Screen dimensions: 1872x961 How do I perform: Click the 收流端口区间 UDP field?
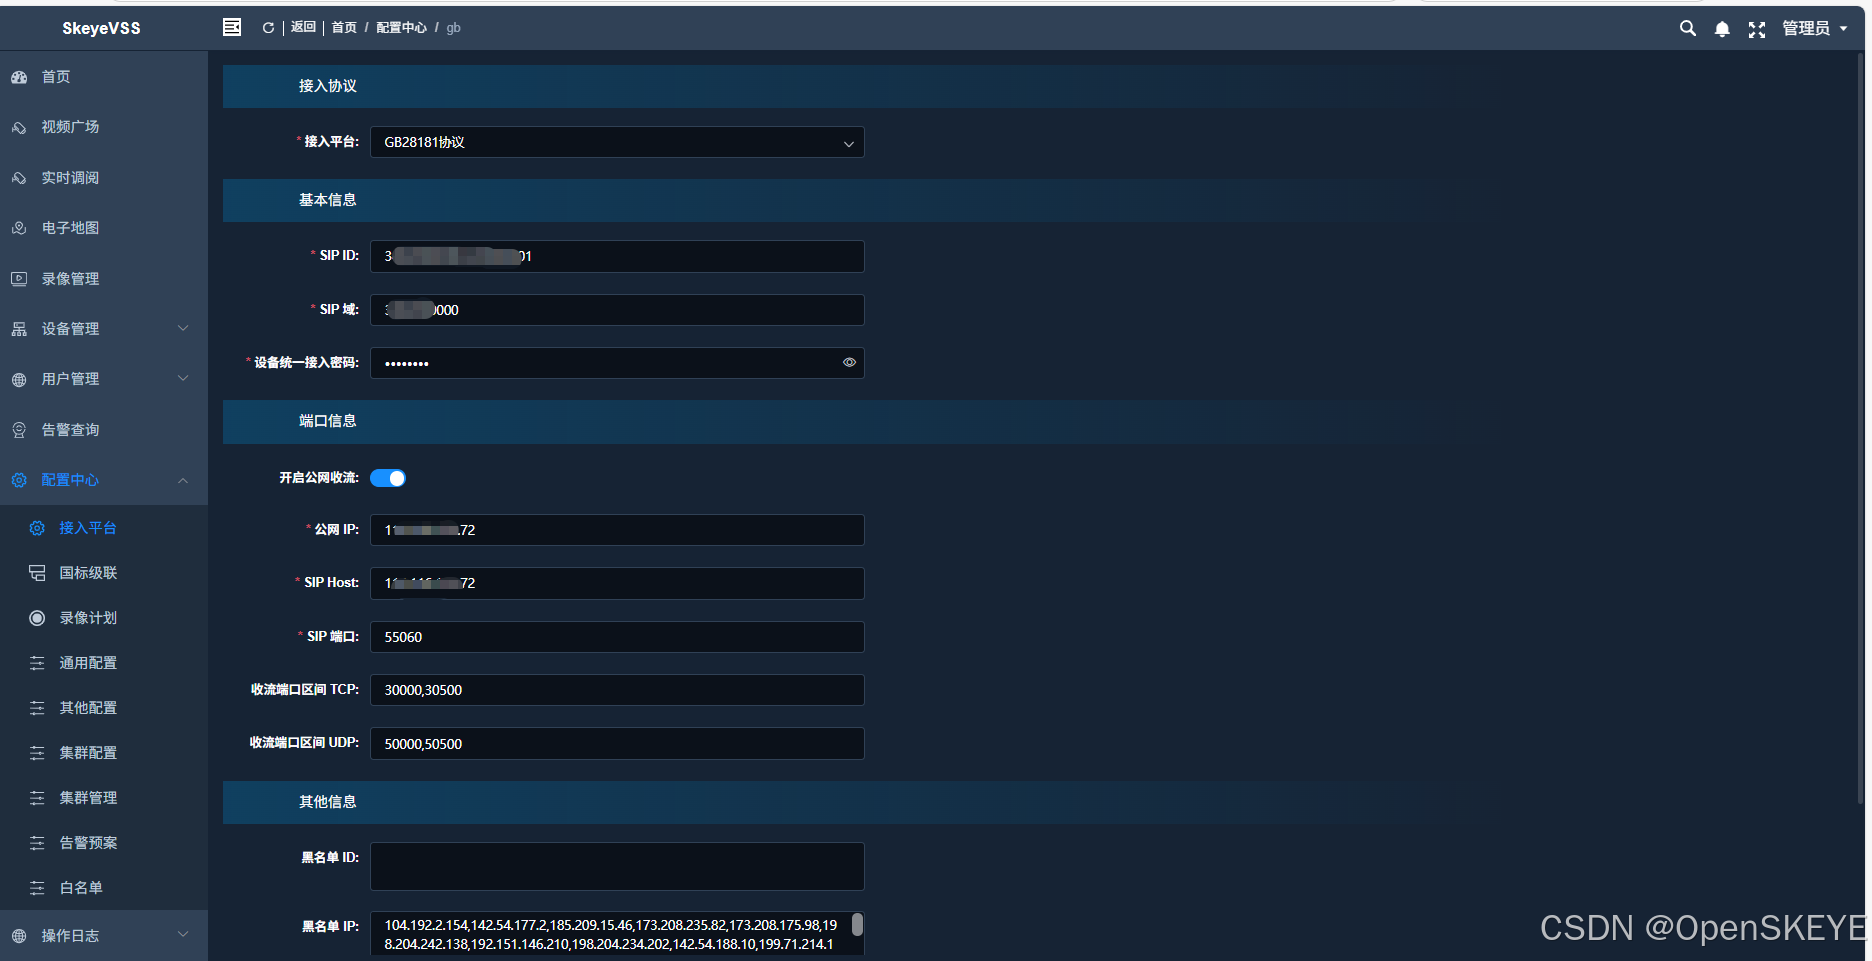[617, 744]
